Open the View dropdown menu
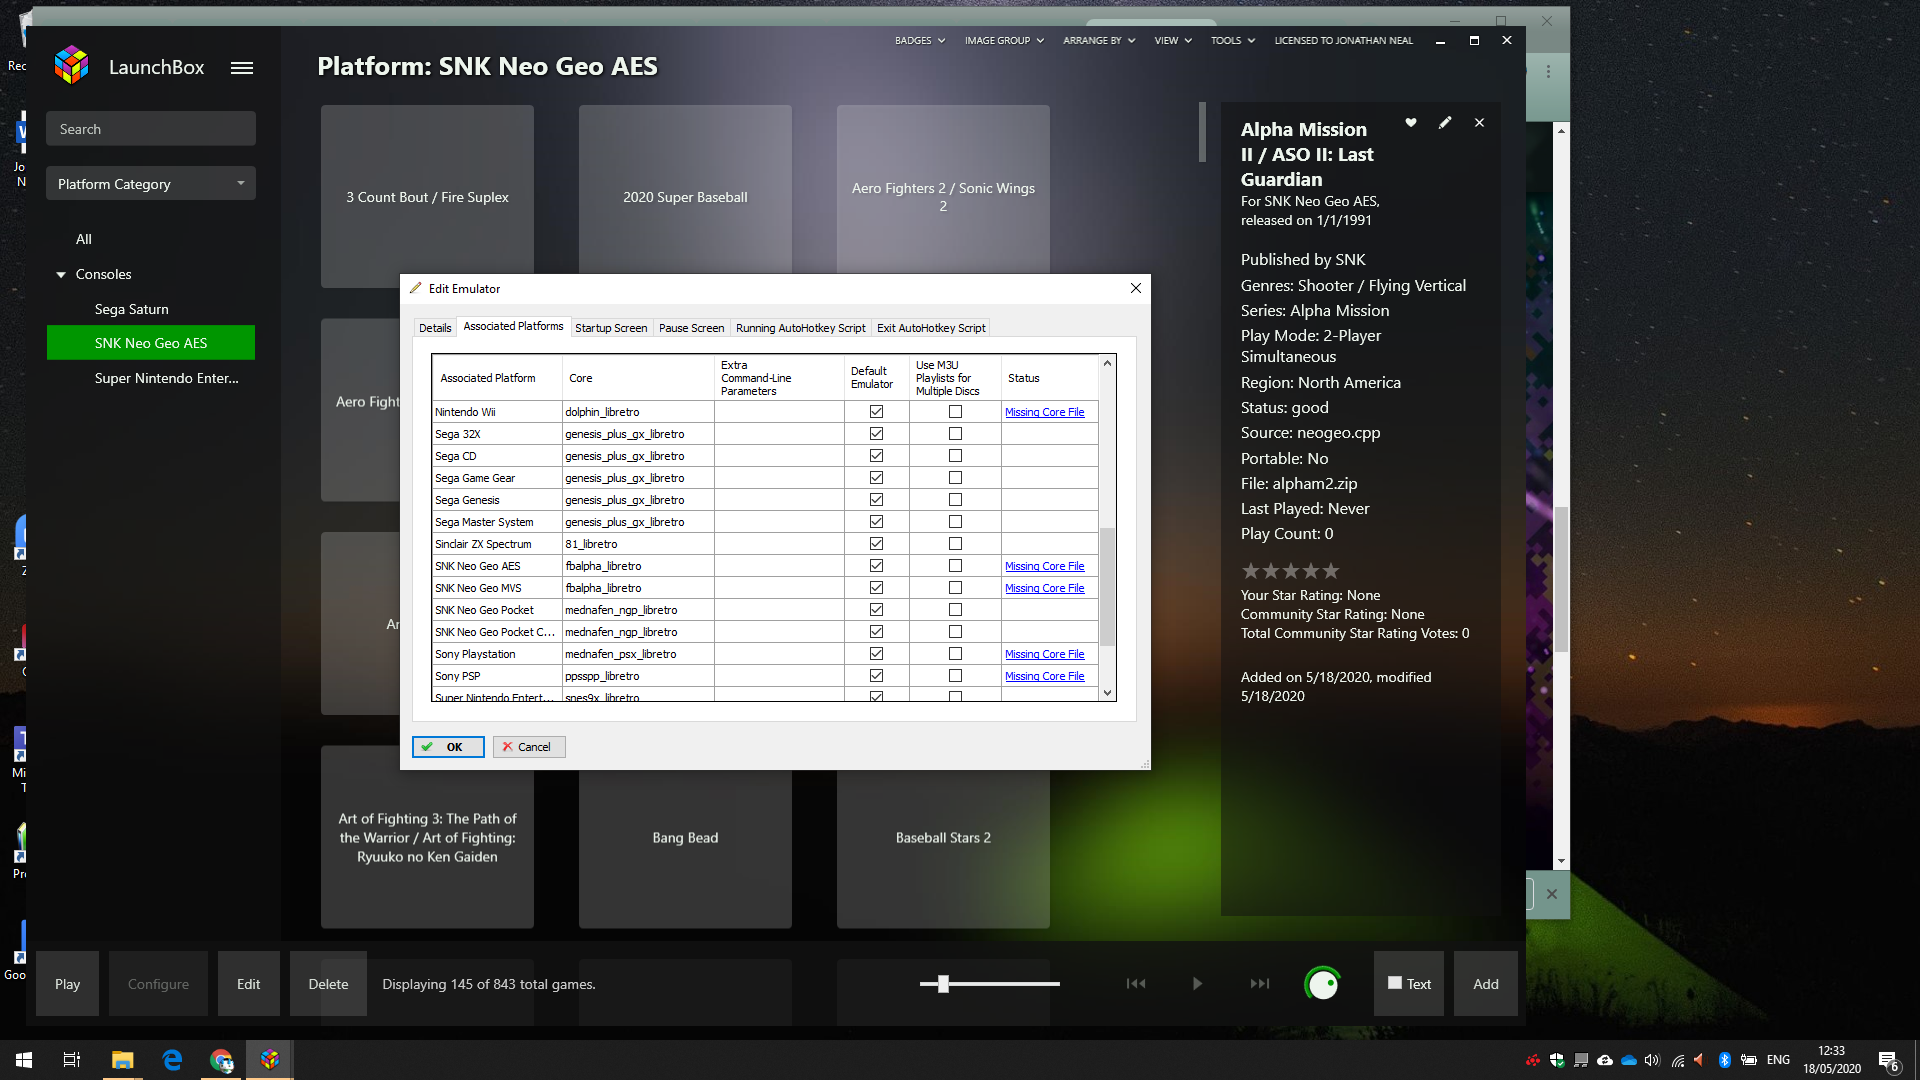The width and height of the screenshot is (1920, 1080). click(x=1173, y=41)
